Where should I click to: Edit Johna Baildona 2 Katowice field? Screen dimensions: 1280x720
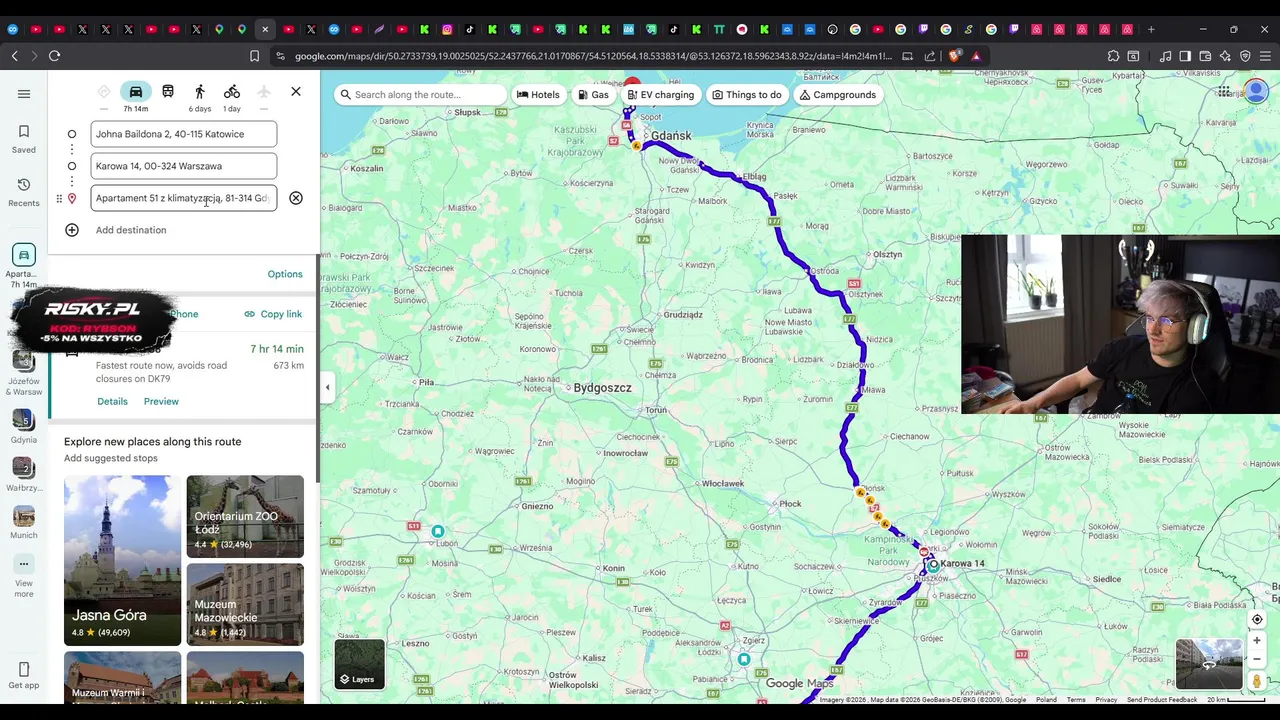pyautogui.click(x=184, y=134)
